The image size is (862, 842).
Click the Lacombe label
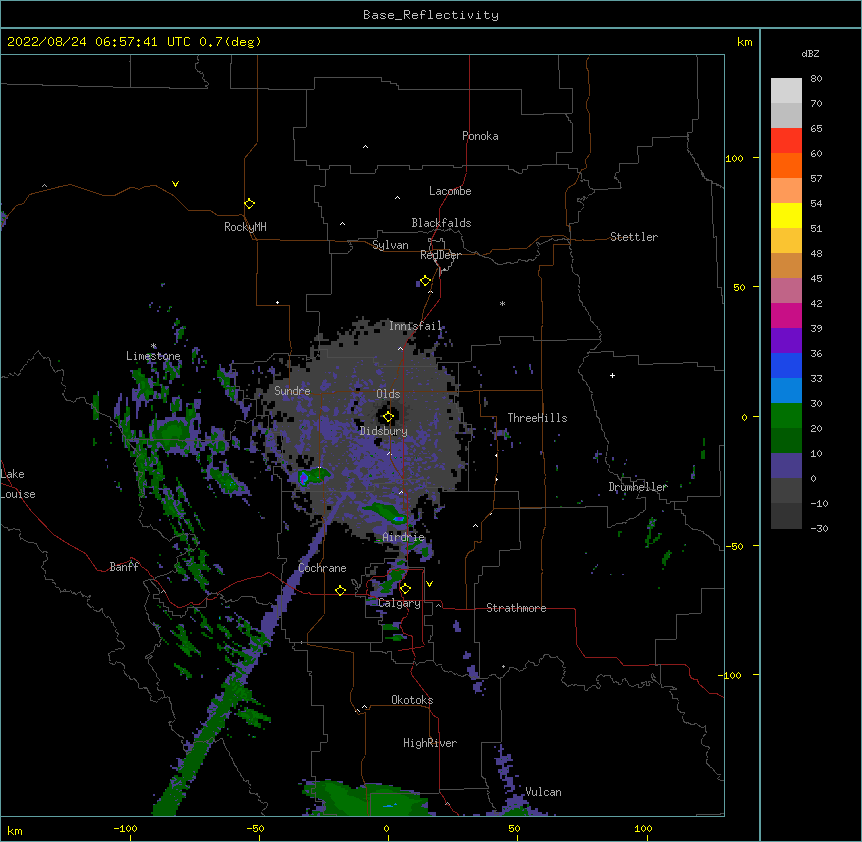point(450,191)
